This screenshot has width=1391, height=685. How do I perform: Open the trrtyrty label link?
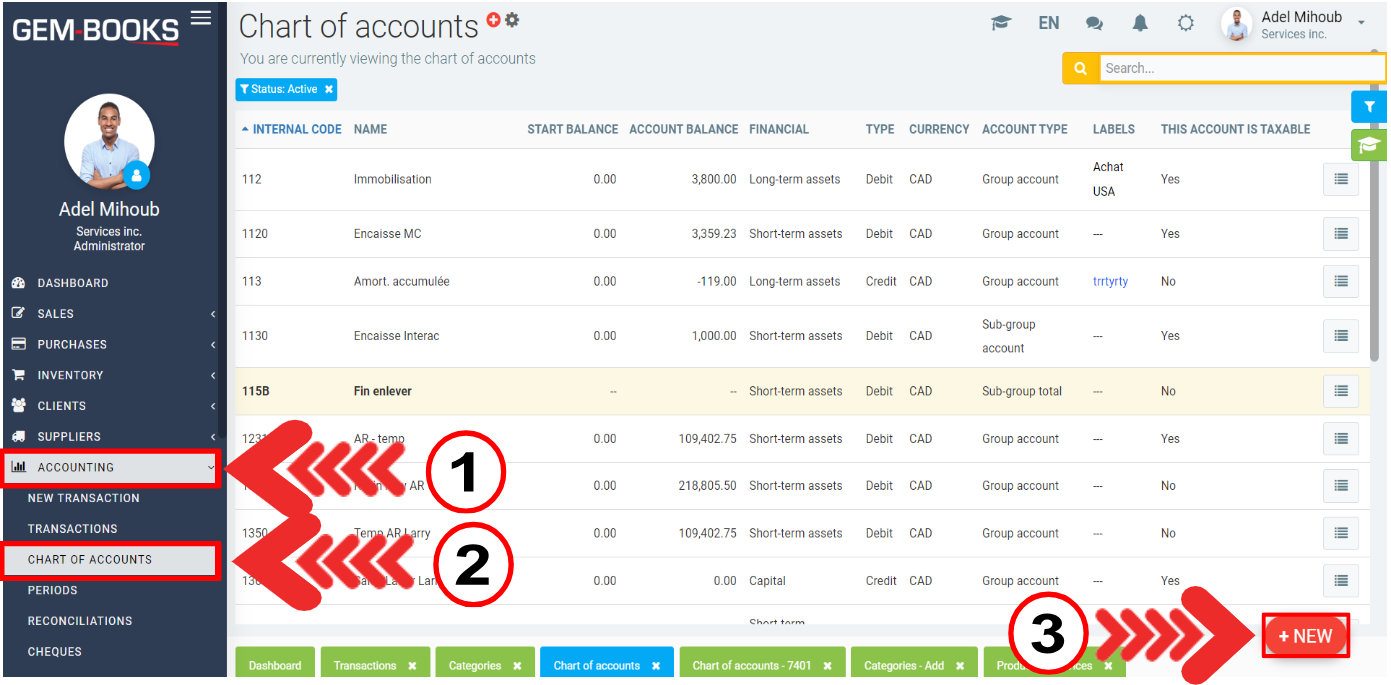coord(1110,282)
